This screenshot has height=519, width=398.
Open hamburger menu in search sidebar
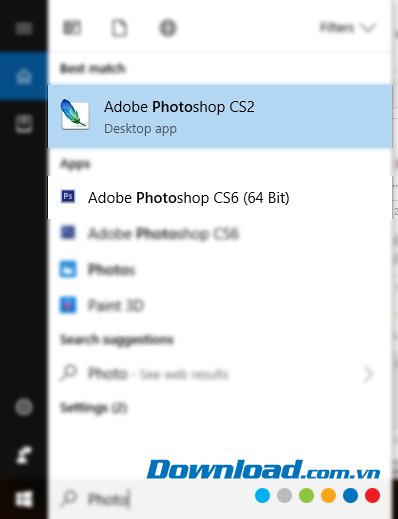(x=24, y=28)
